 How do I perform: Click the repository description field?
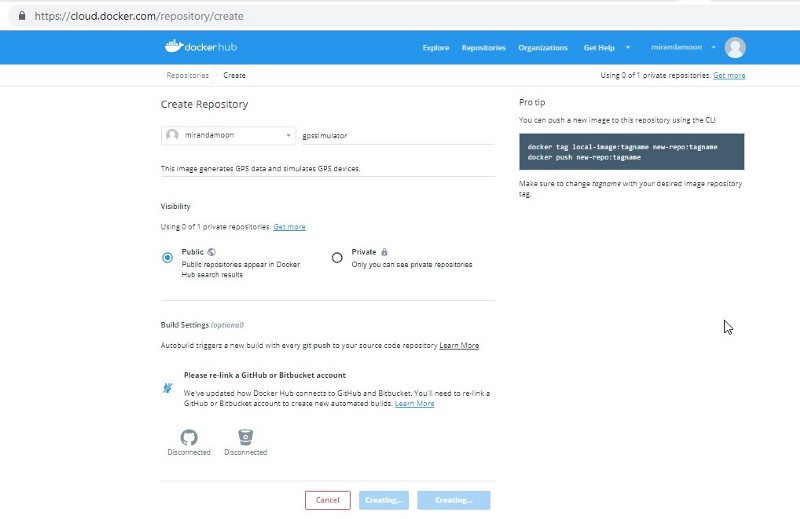[328, 168]
